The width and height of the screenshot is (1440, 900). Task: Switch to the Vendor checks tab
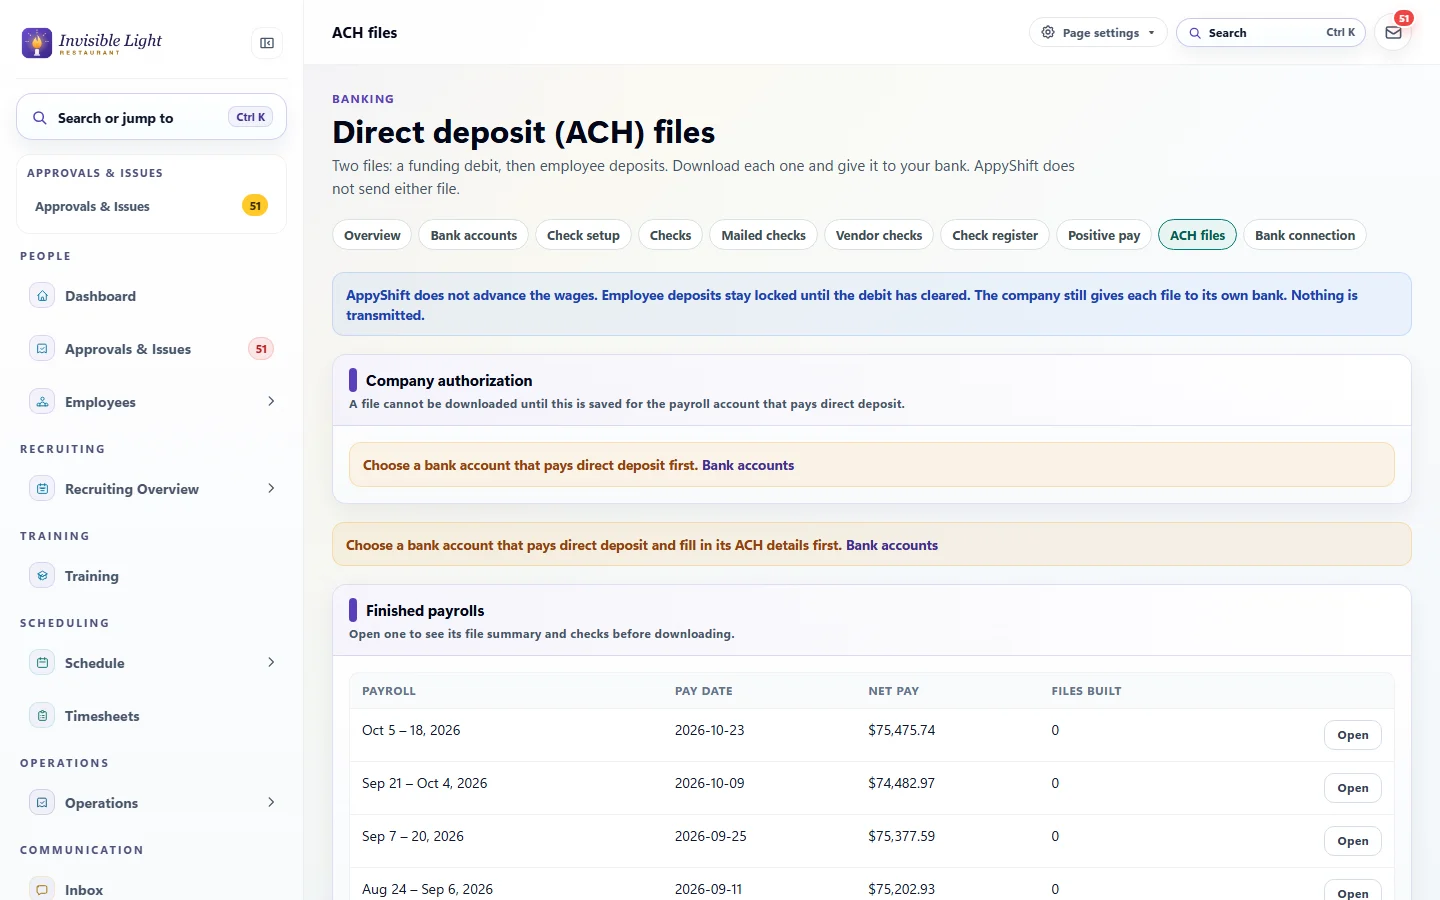click(879, 235)
